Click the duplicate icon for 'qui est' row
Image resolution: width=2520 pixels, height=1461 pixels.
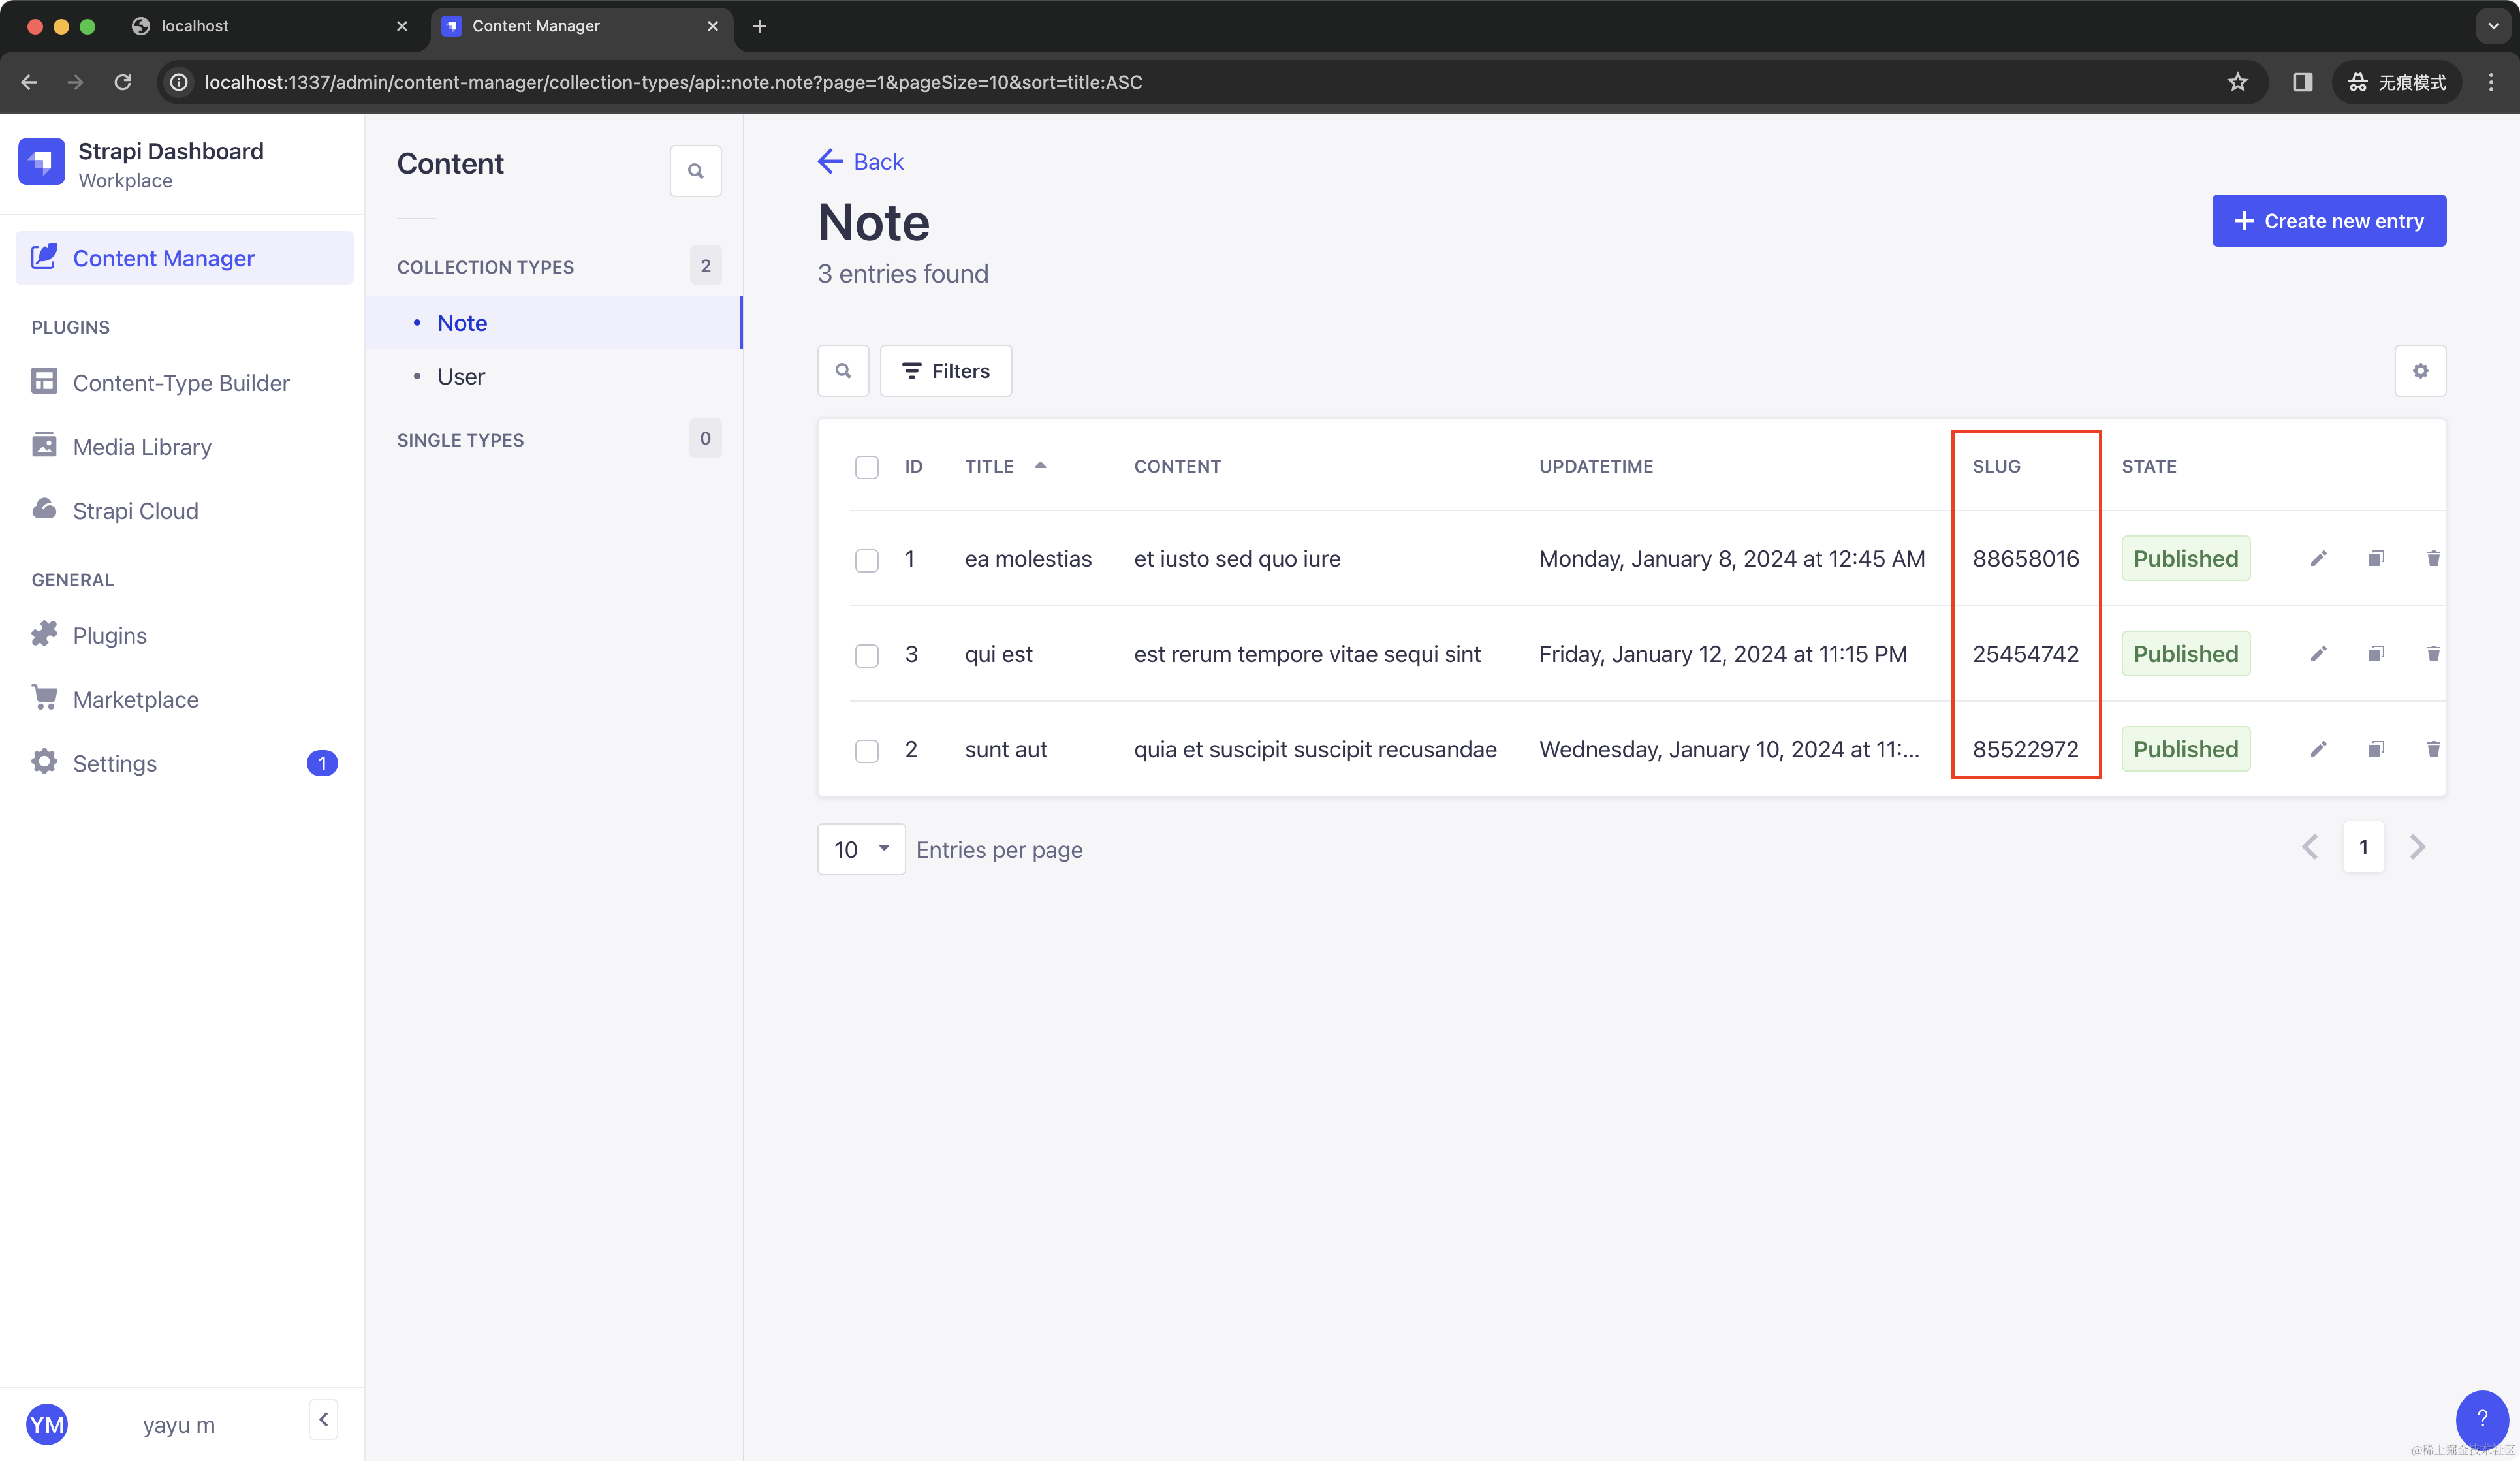pyautogui.click(x=2376, y=654)
